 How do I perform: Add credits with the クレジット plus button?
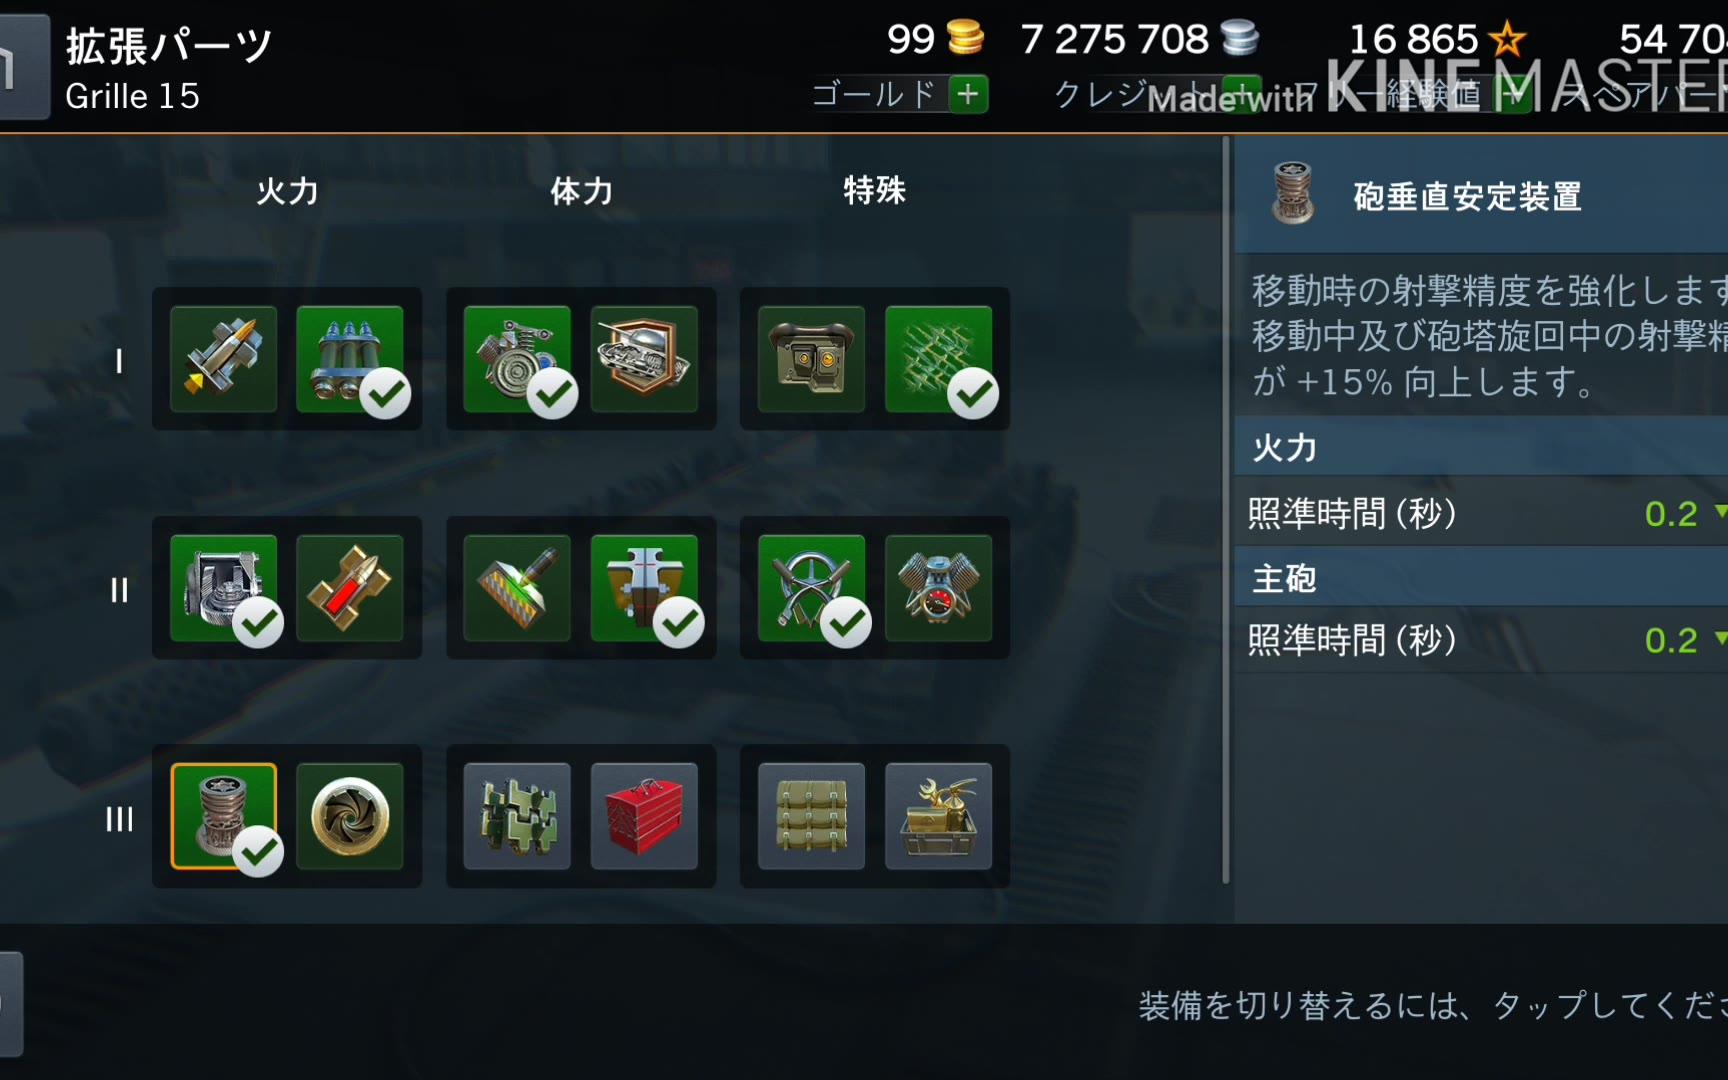tap(1242, 94)
